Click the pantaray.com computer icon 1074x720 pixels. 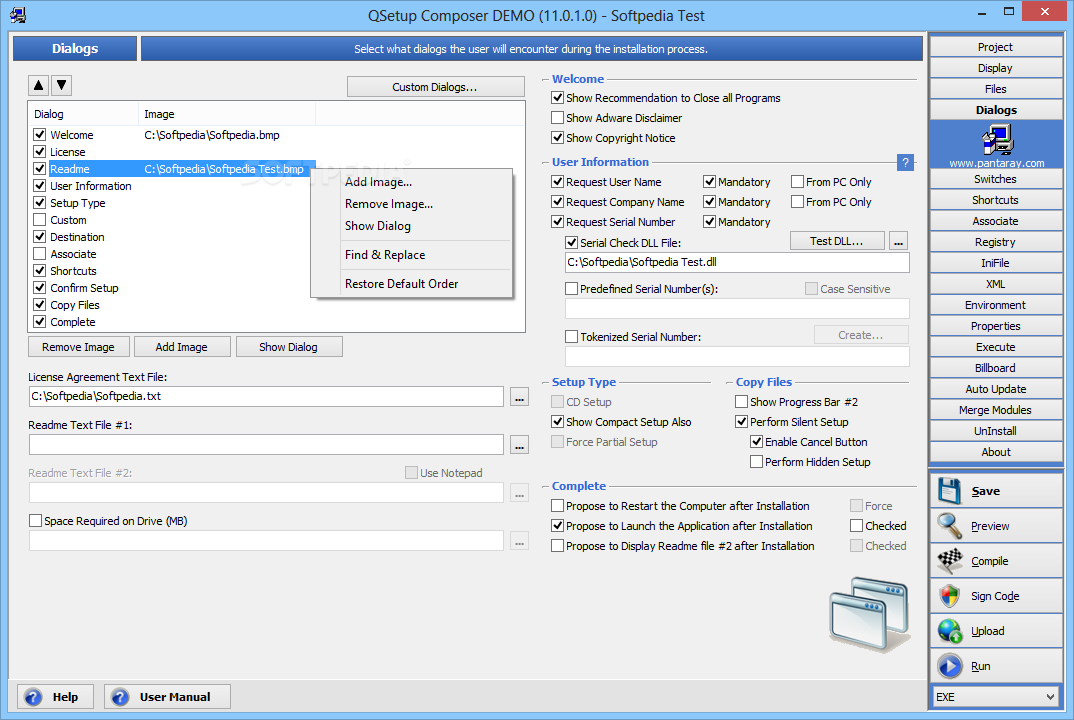click(x=997, y=140)
